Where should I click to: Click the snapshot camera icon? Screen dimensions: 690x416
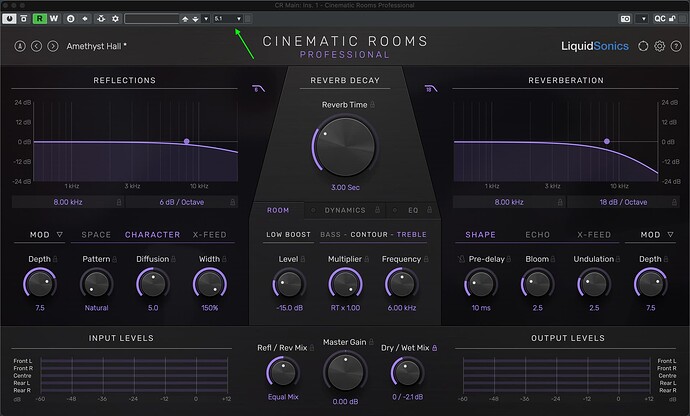coord(625,18)
